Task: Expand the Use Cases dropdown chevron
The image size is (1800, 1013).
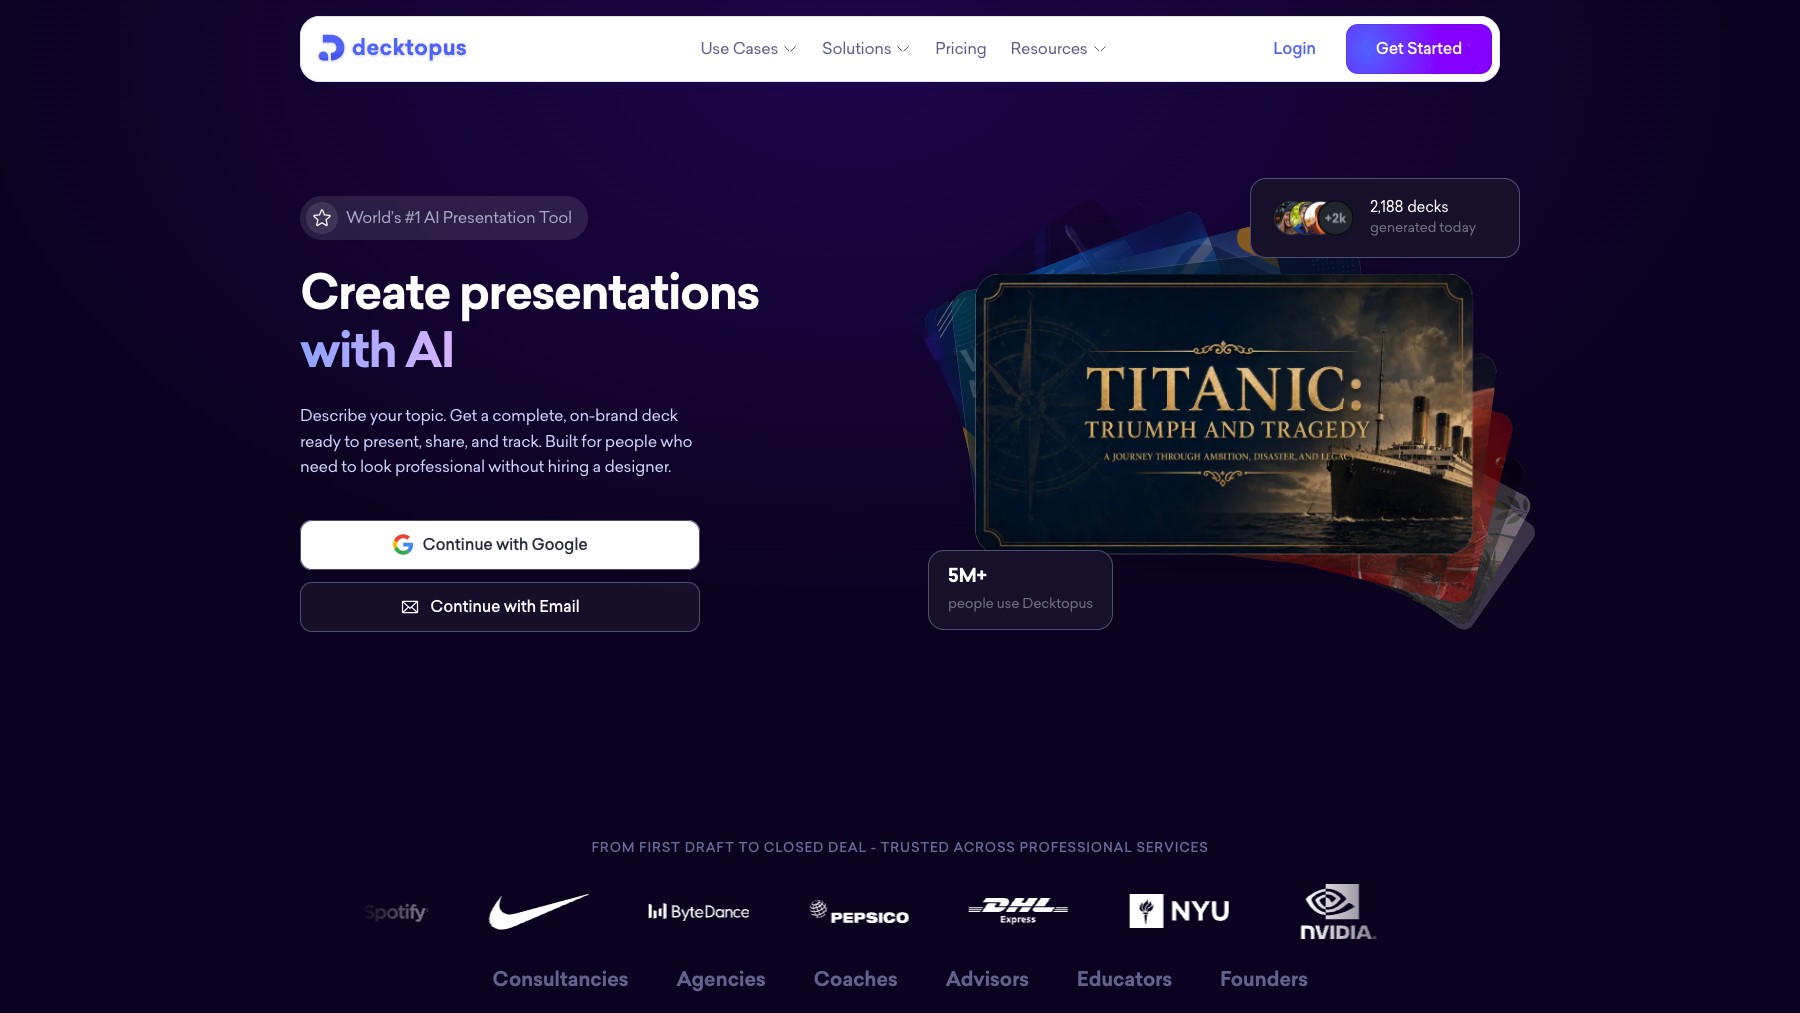Action: [x=790, y=49]
